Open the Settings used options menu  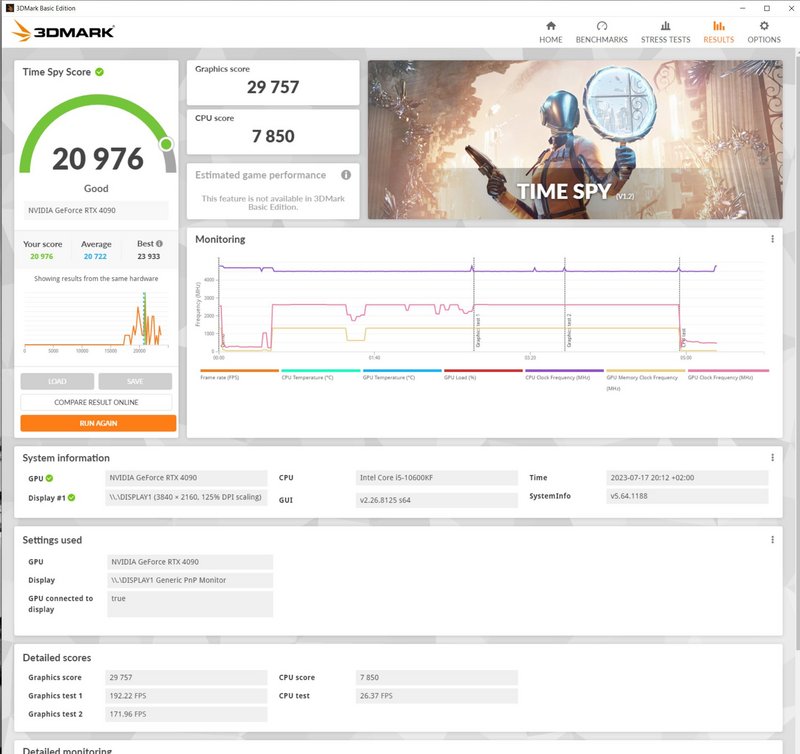(772, 540)
